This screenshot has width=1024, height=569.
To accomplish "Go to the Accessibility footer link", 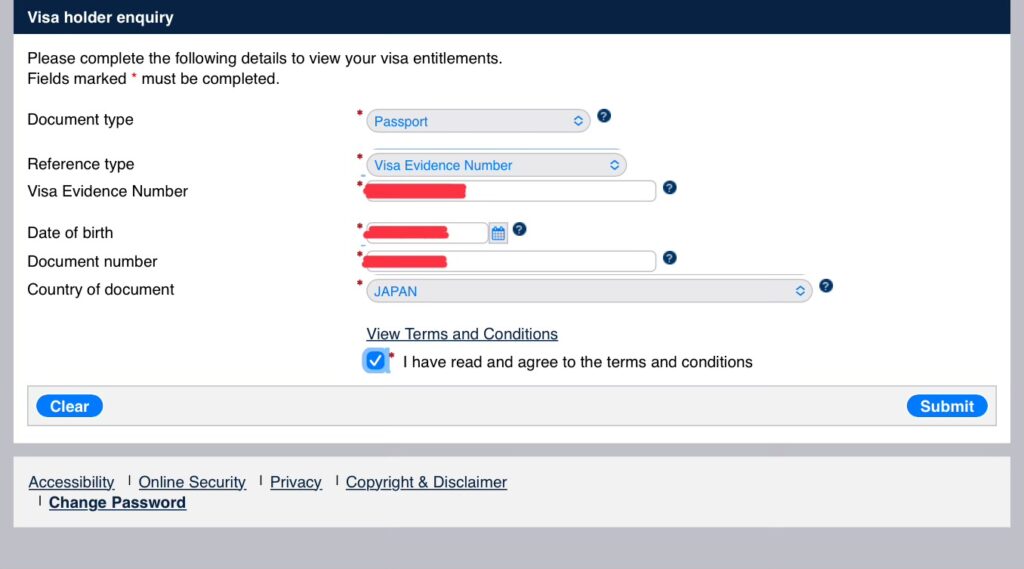I will (71, 482).
